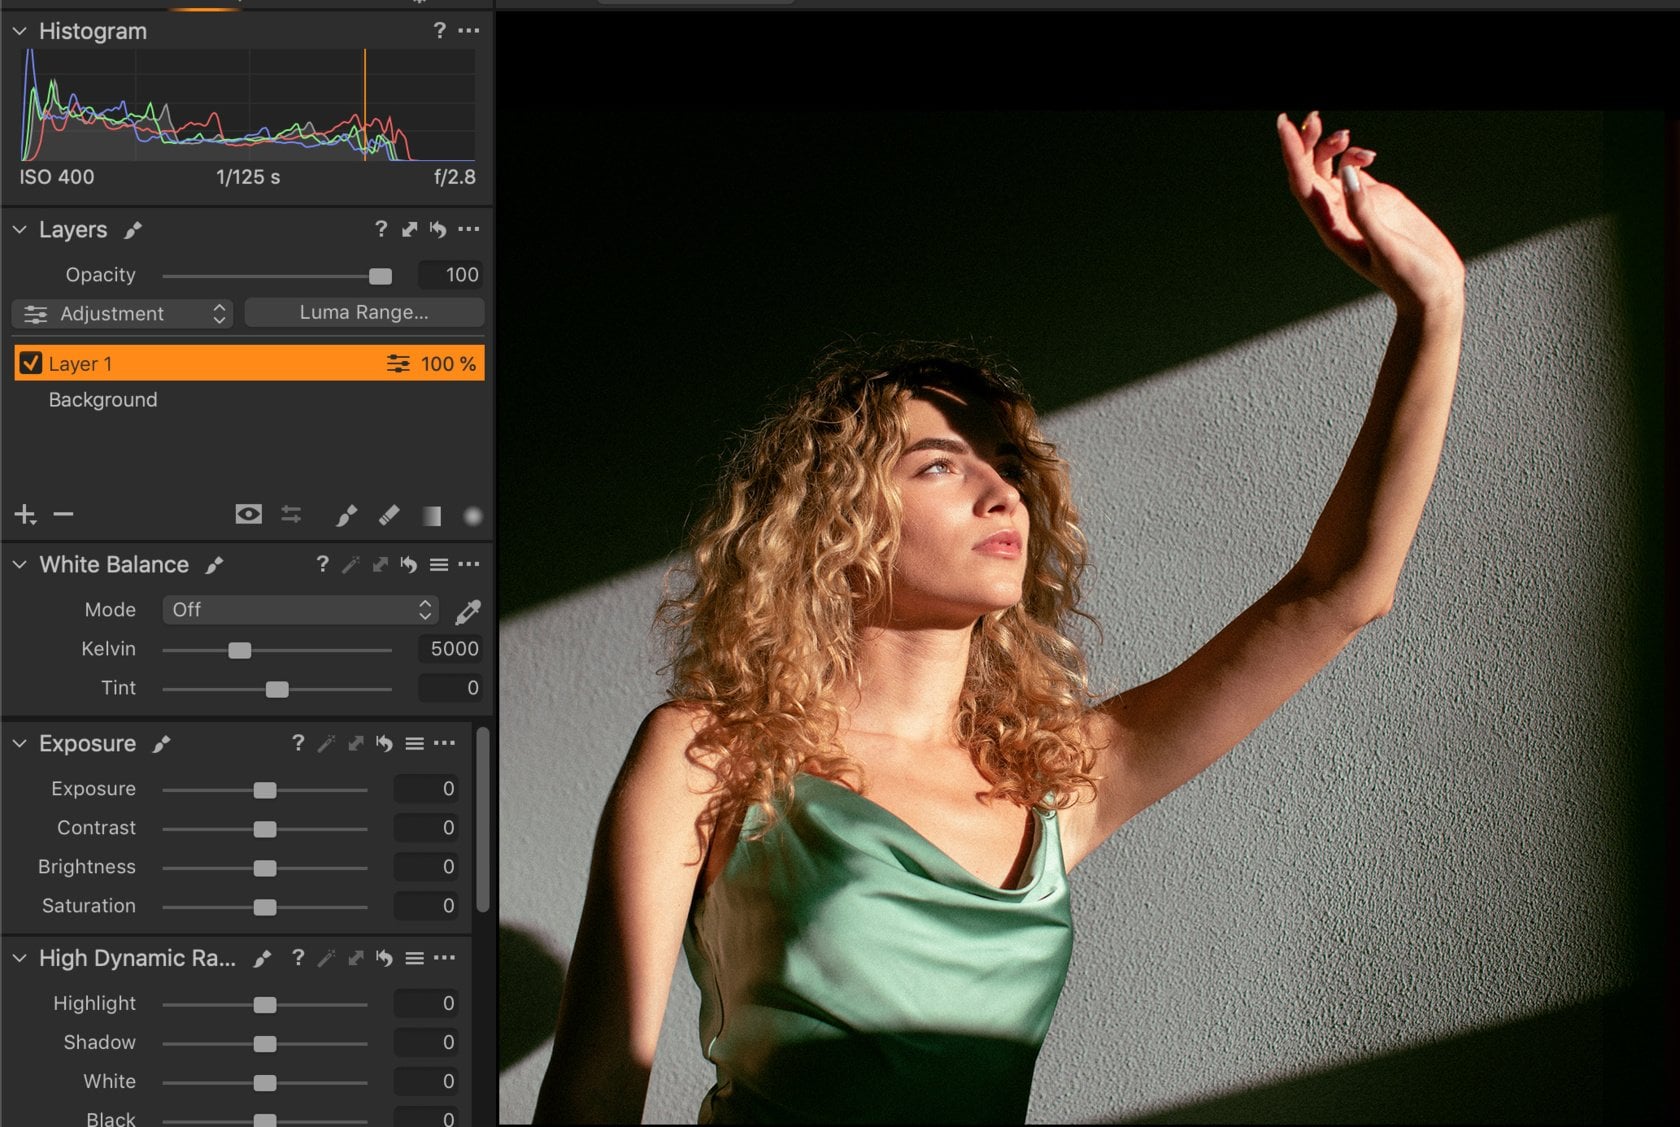Remove the selected layer using the minus icon
1680x1127 pixels.
click(x=64, y=514)
